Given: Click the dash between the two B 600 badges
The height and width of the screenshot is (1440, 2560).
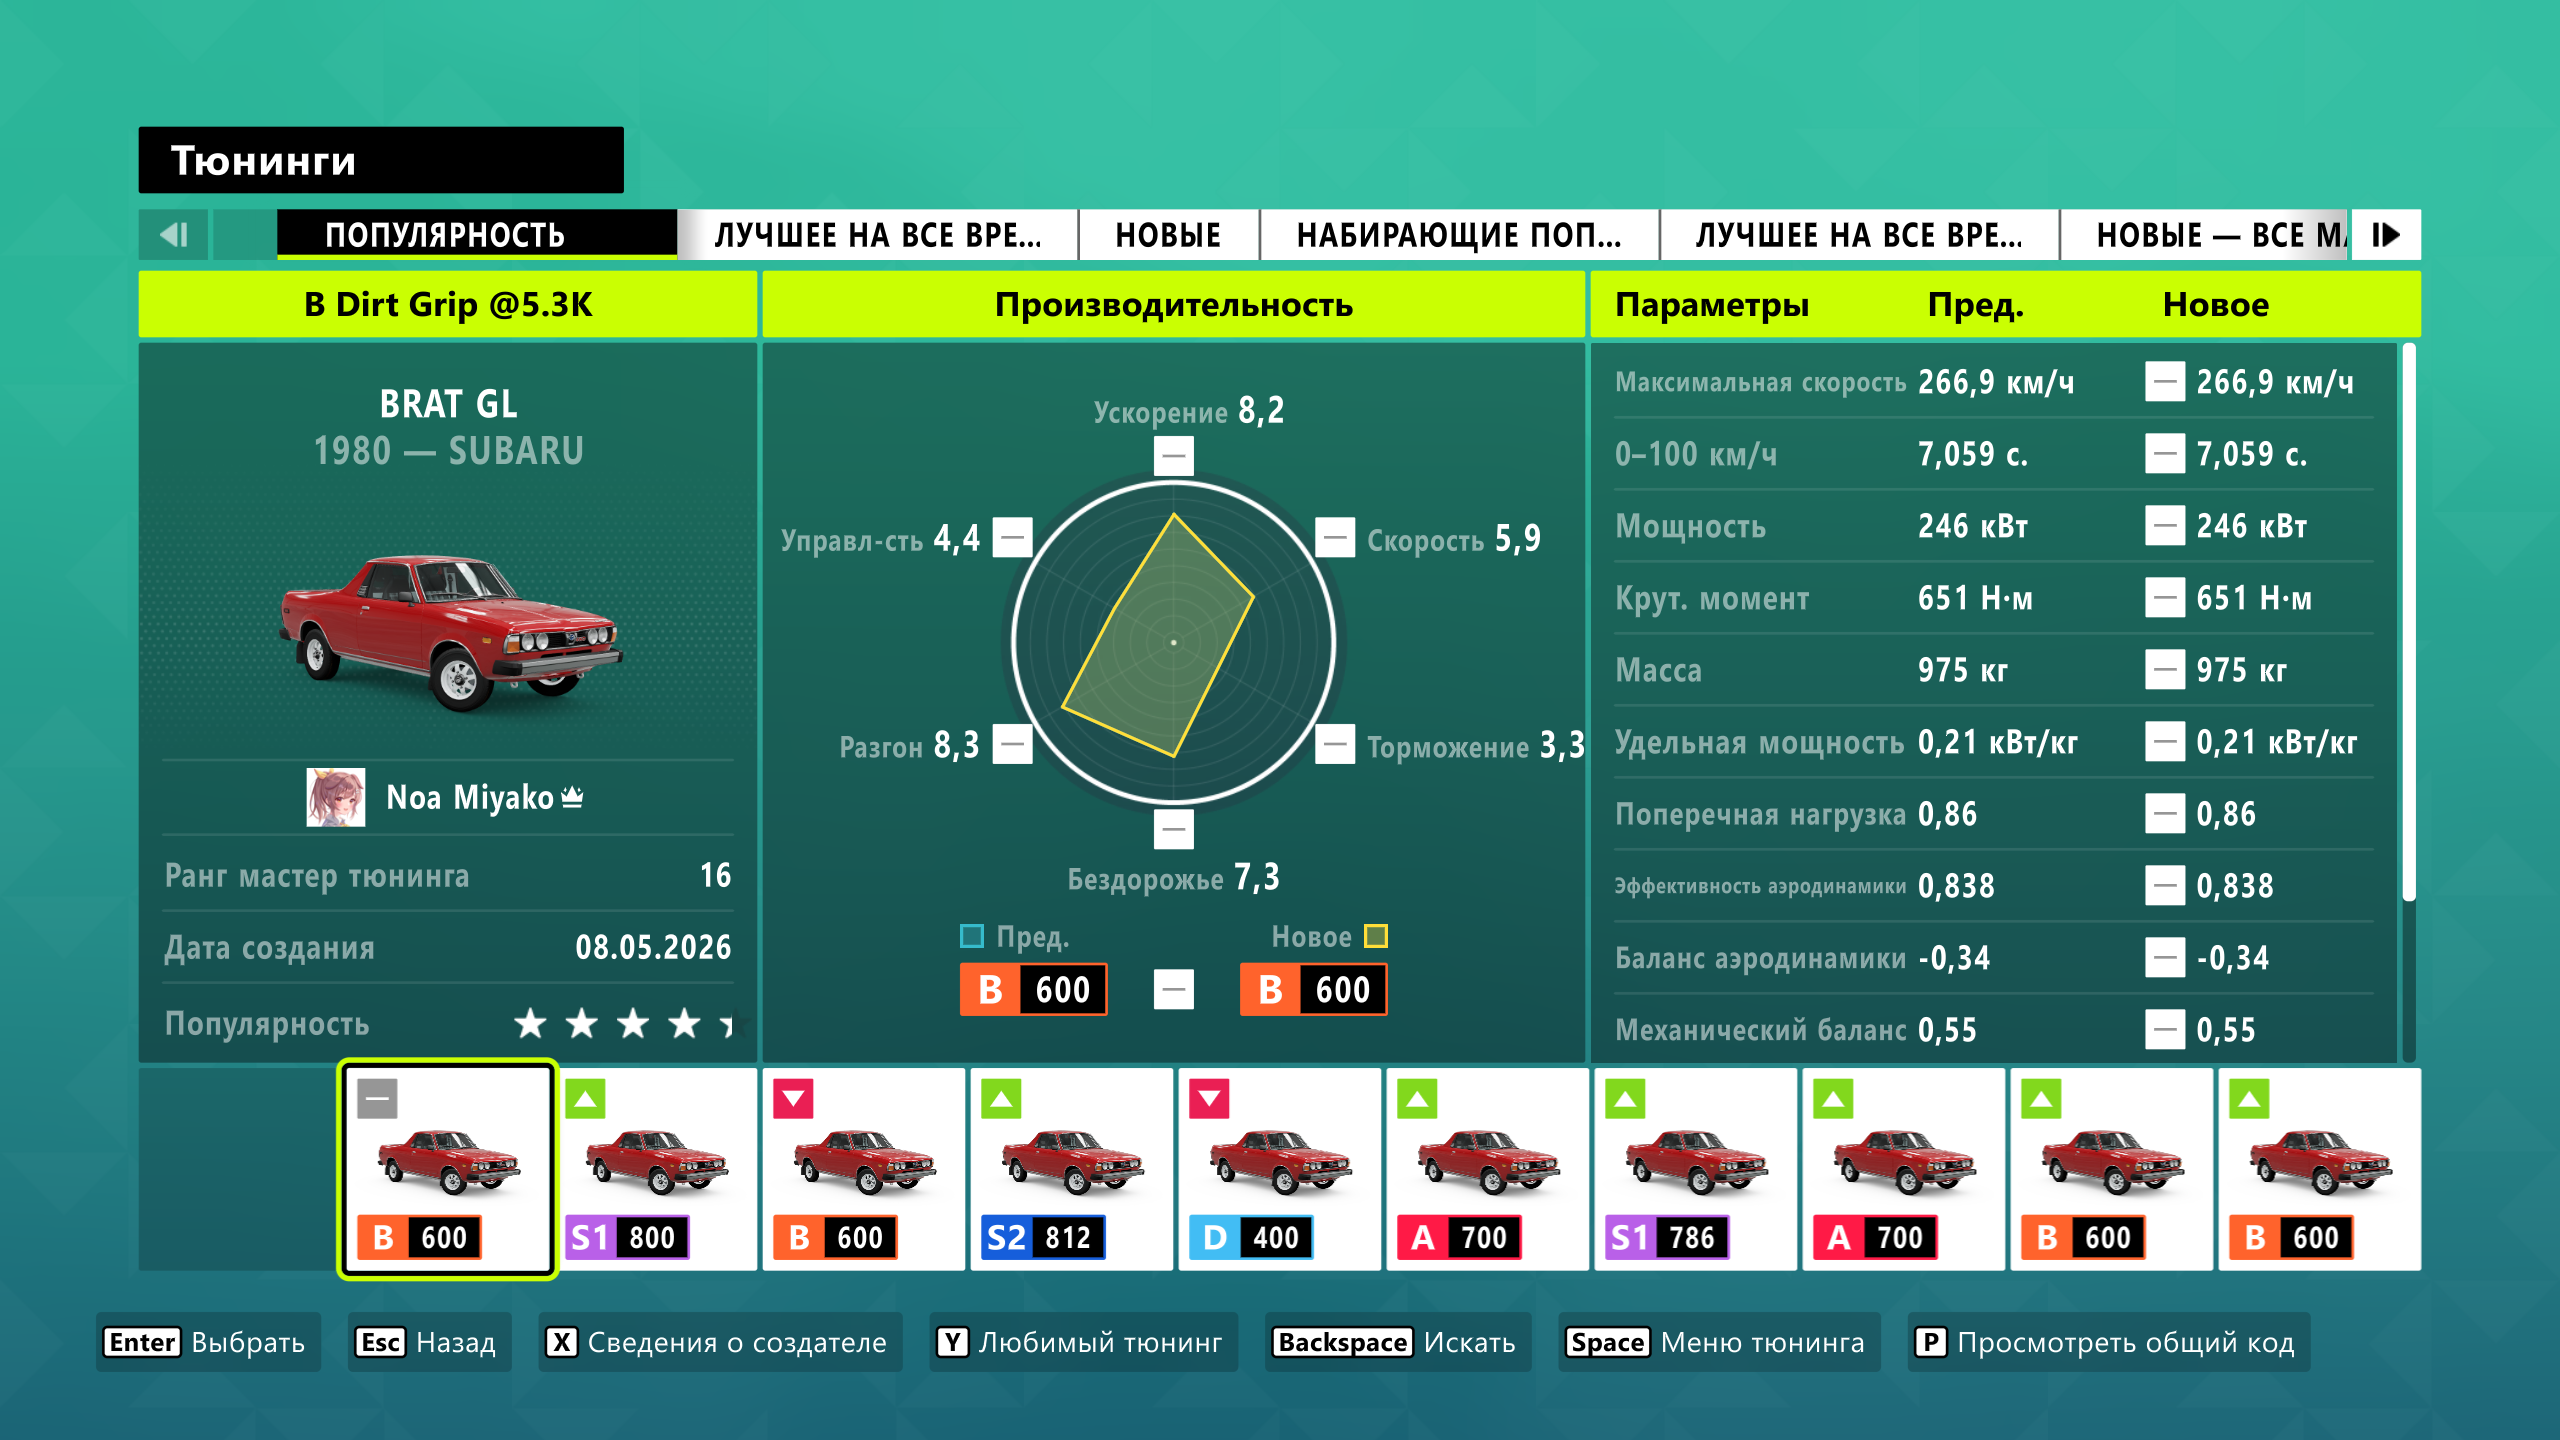Looking at the screenshot, I should (x=1173, y=990).
